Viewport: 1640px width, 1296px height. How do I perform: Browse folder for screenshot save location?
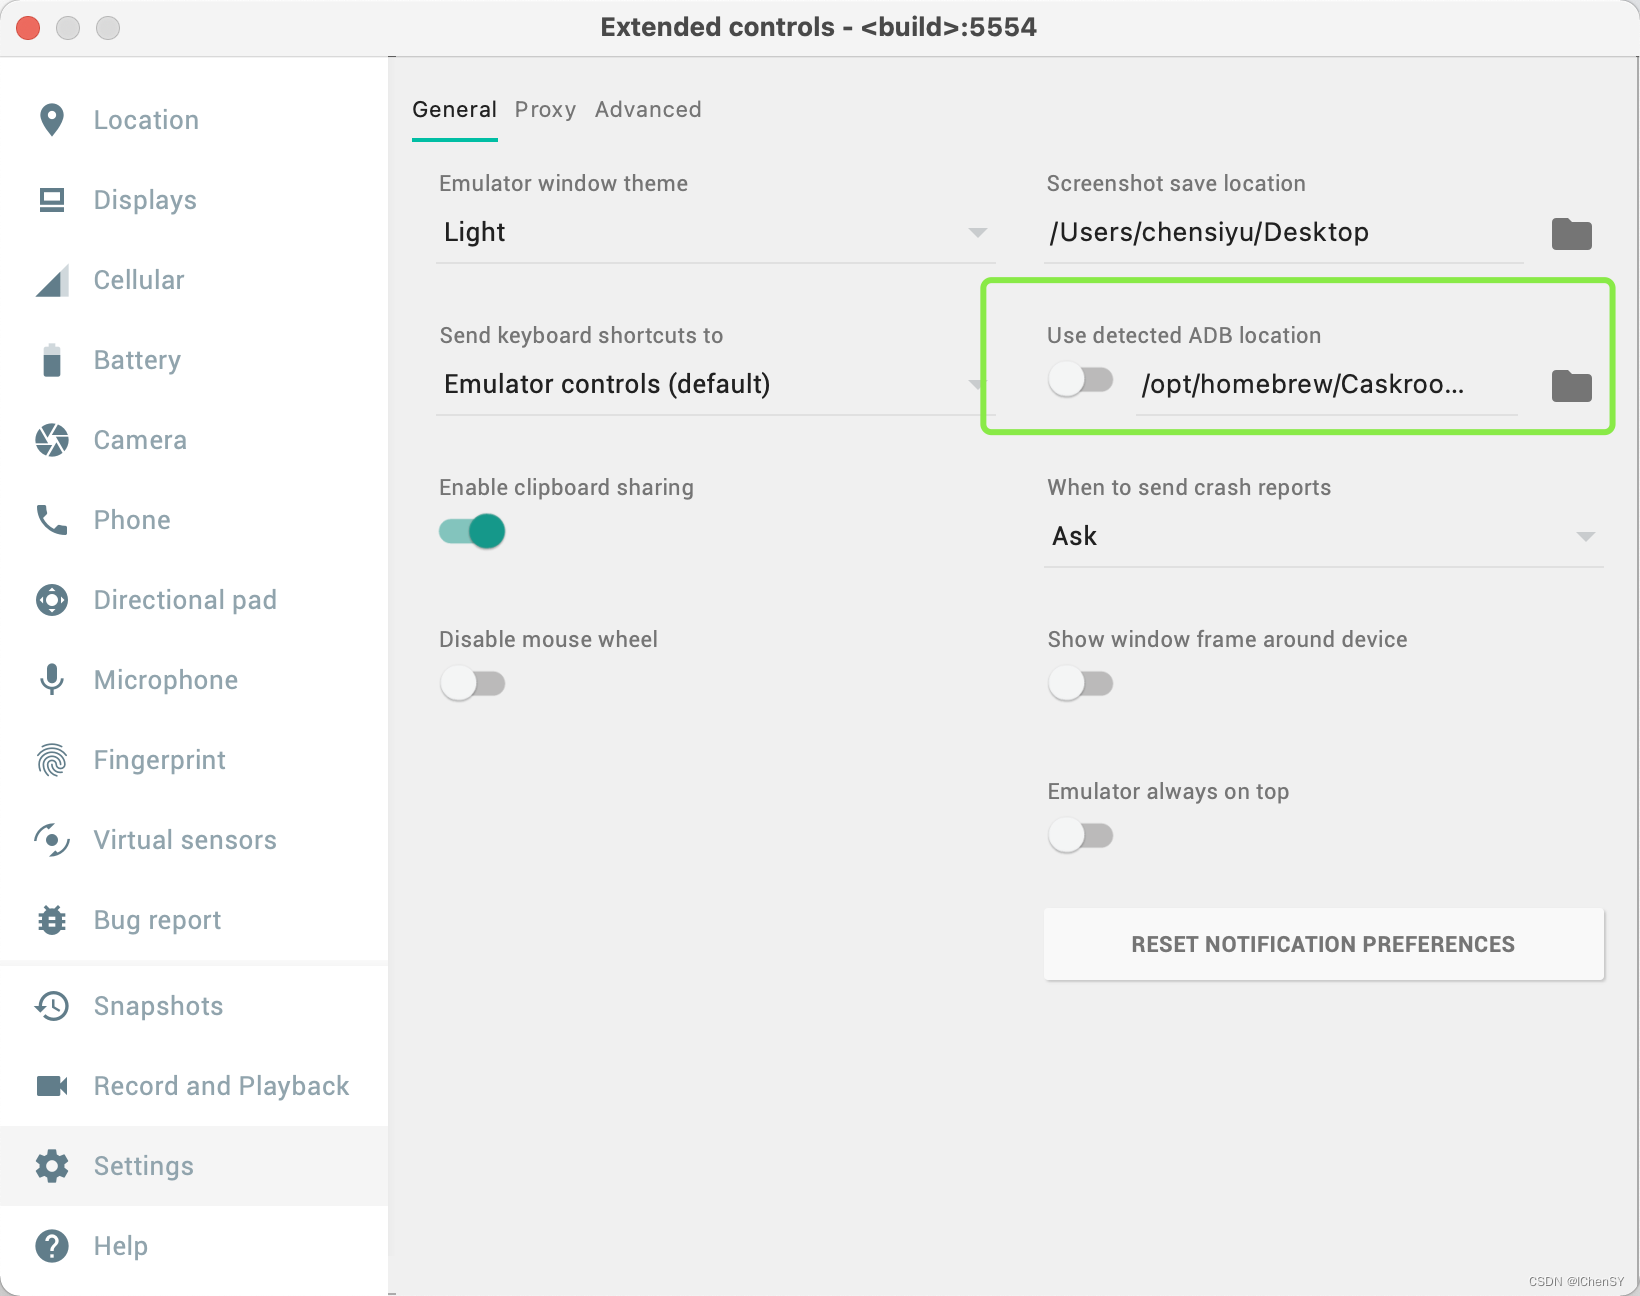pyautogui.click(x=1572, y=234)
